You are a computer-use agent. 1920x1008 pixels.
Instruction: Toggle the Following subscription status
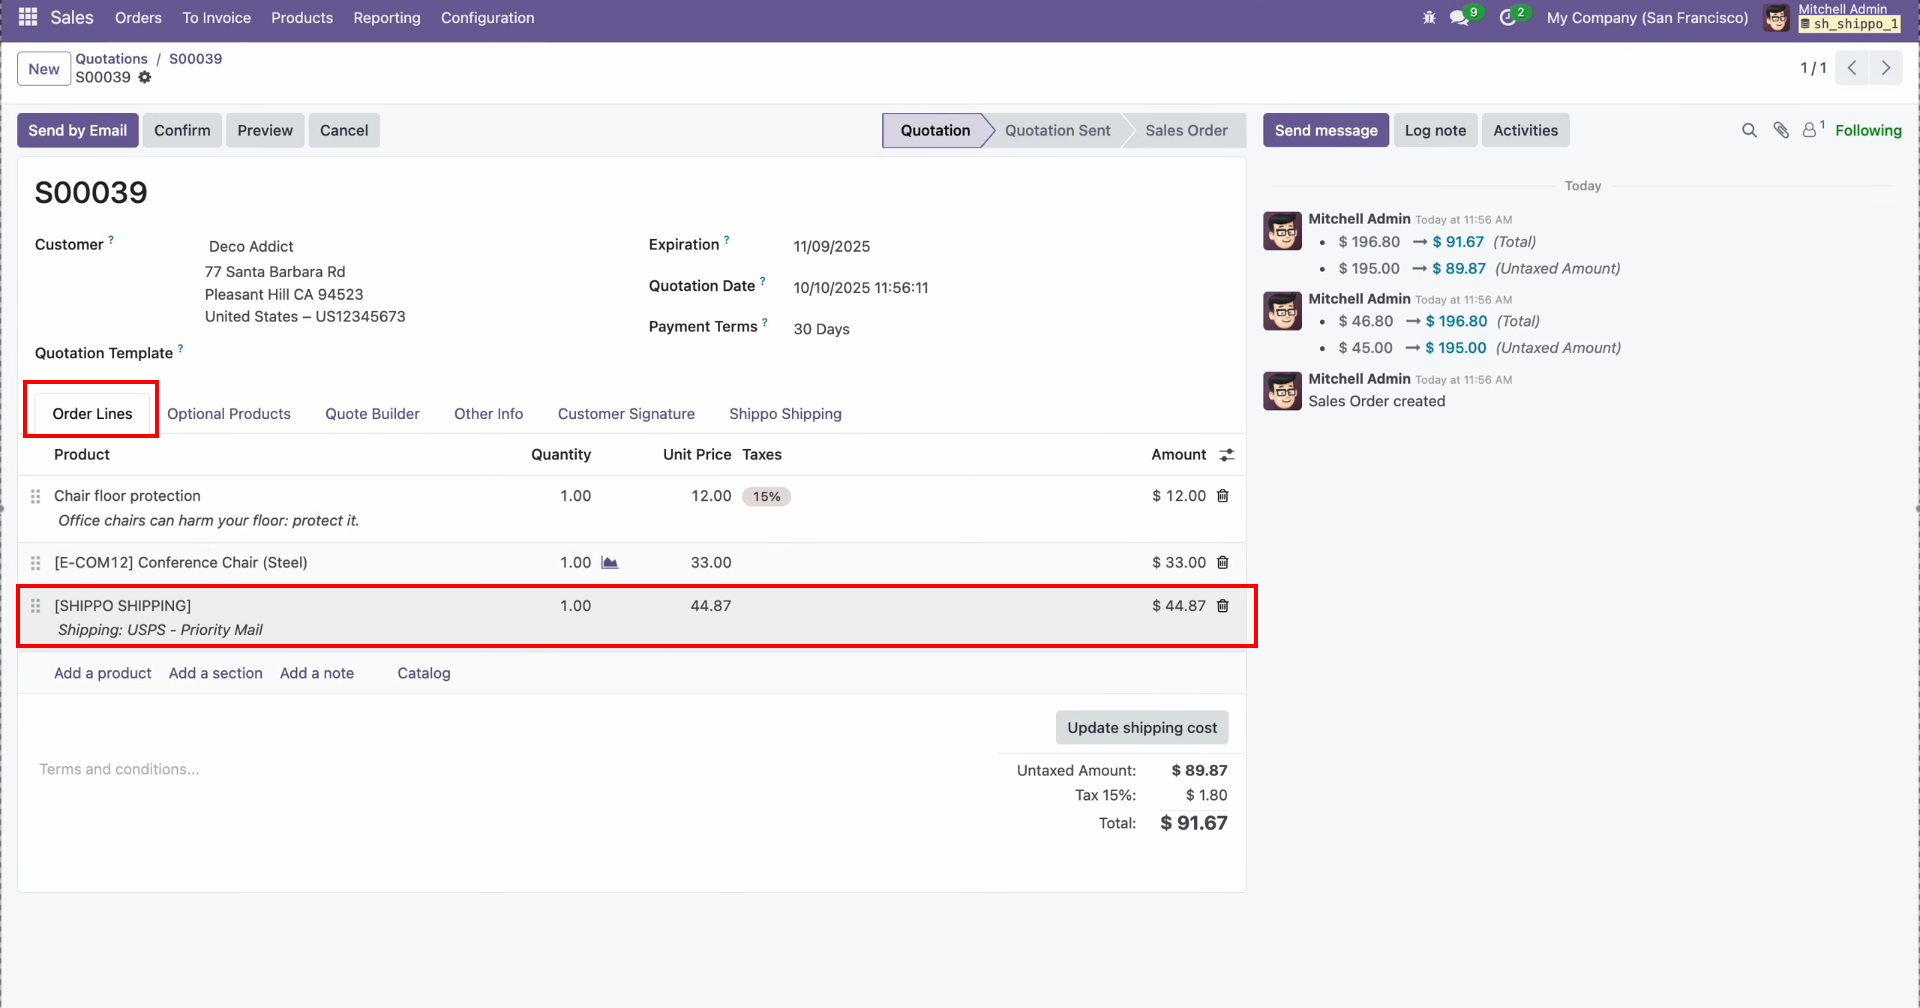pyautogui.click(x=1867, y=130)
